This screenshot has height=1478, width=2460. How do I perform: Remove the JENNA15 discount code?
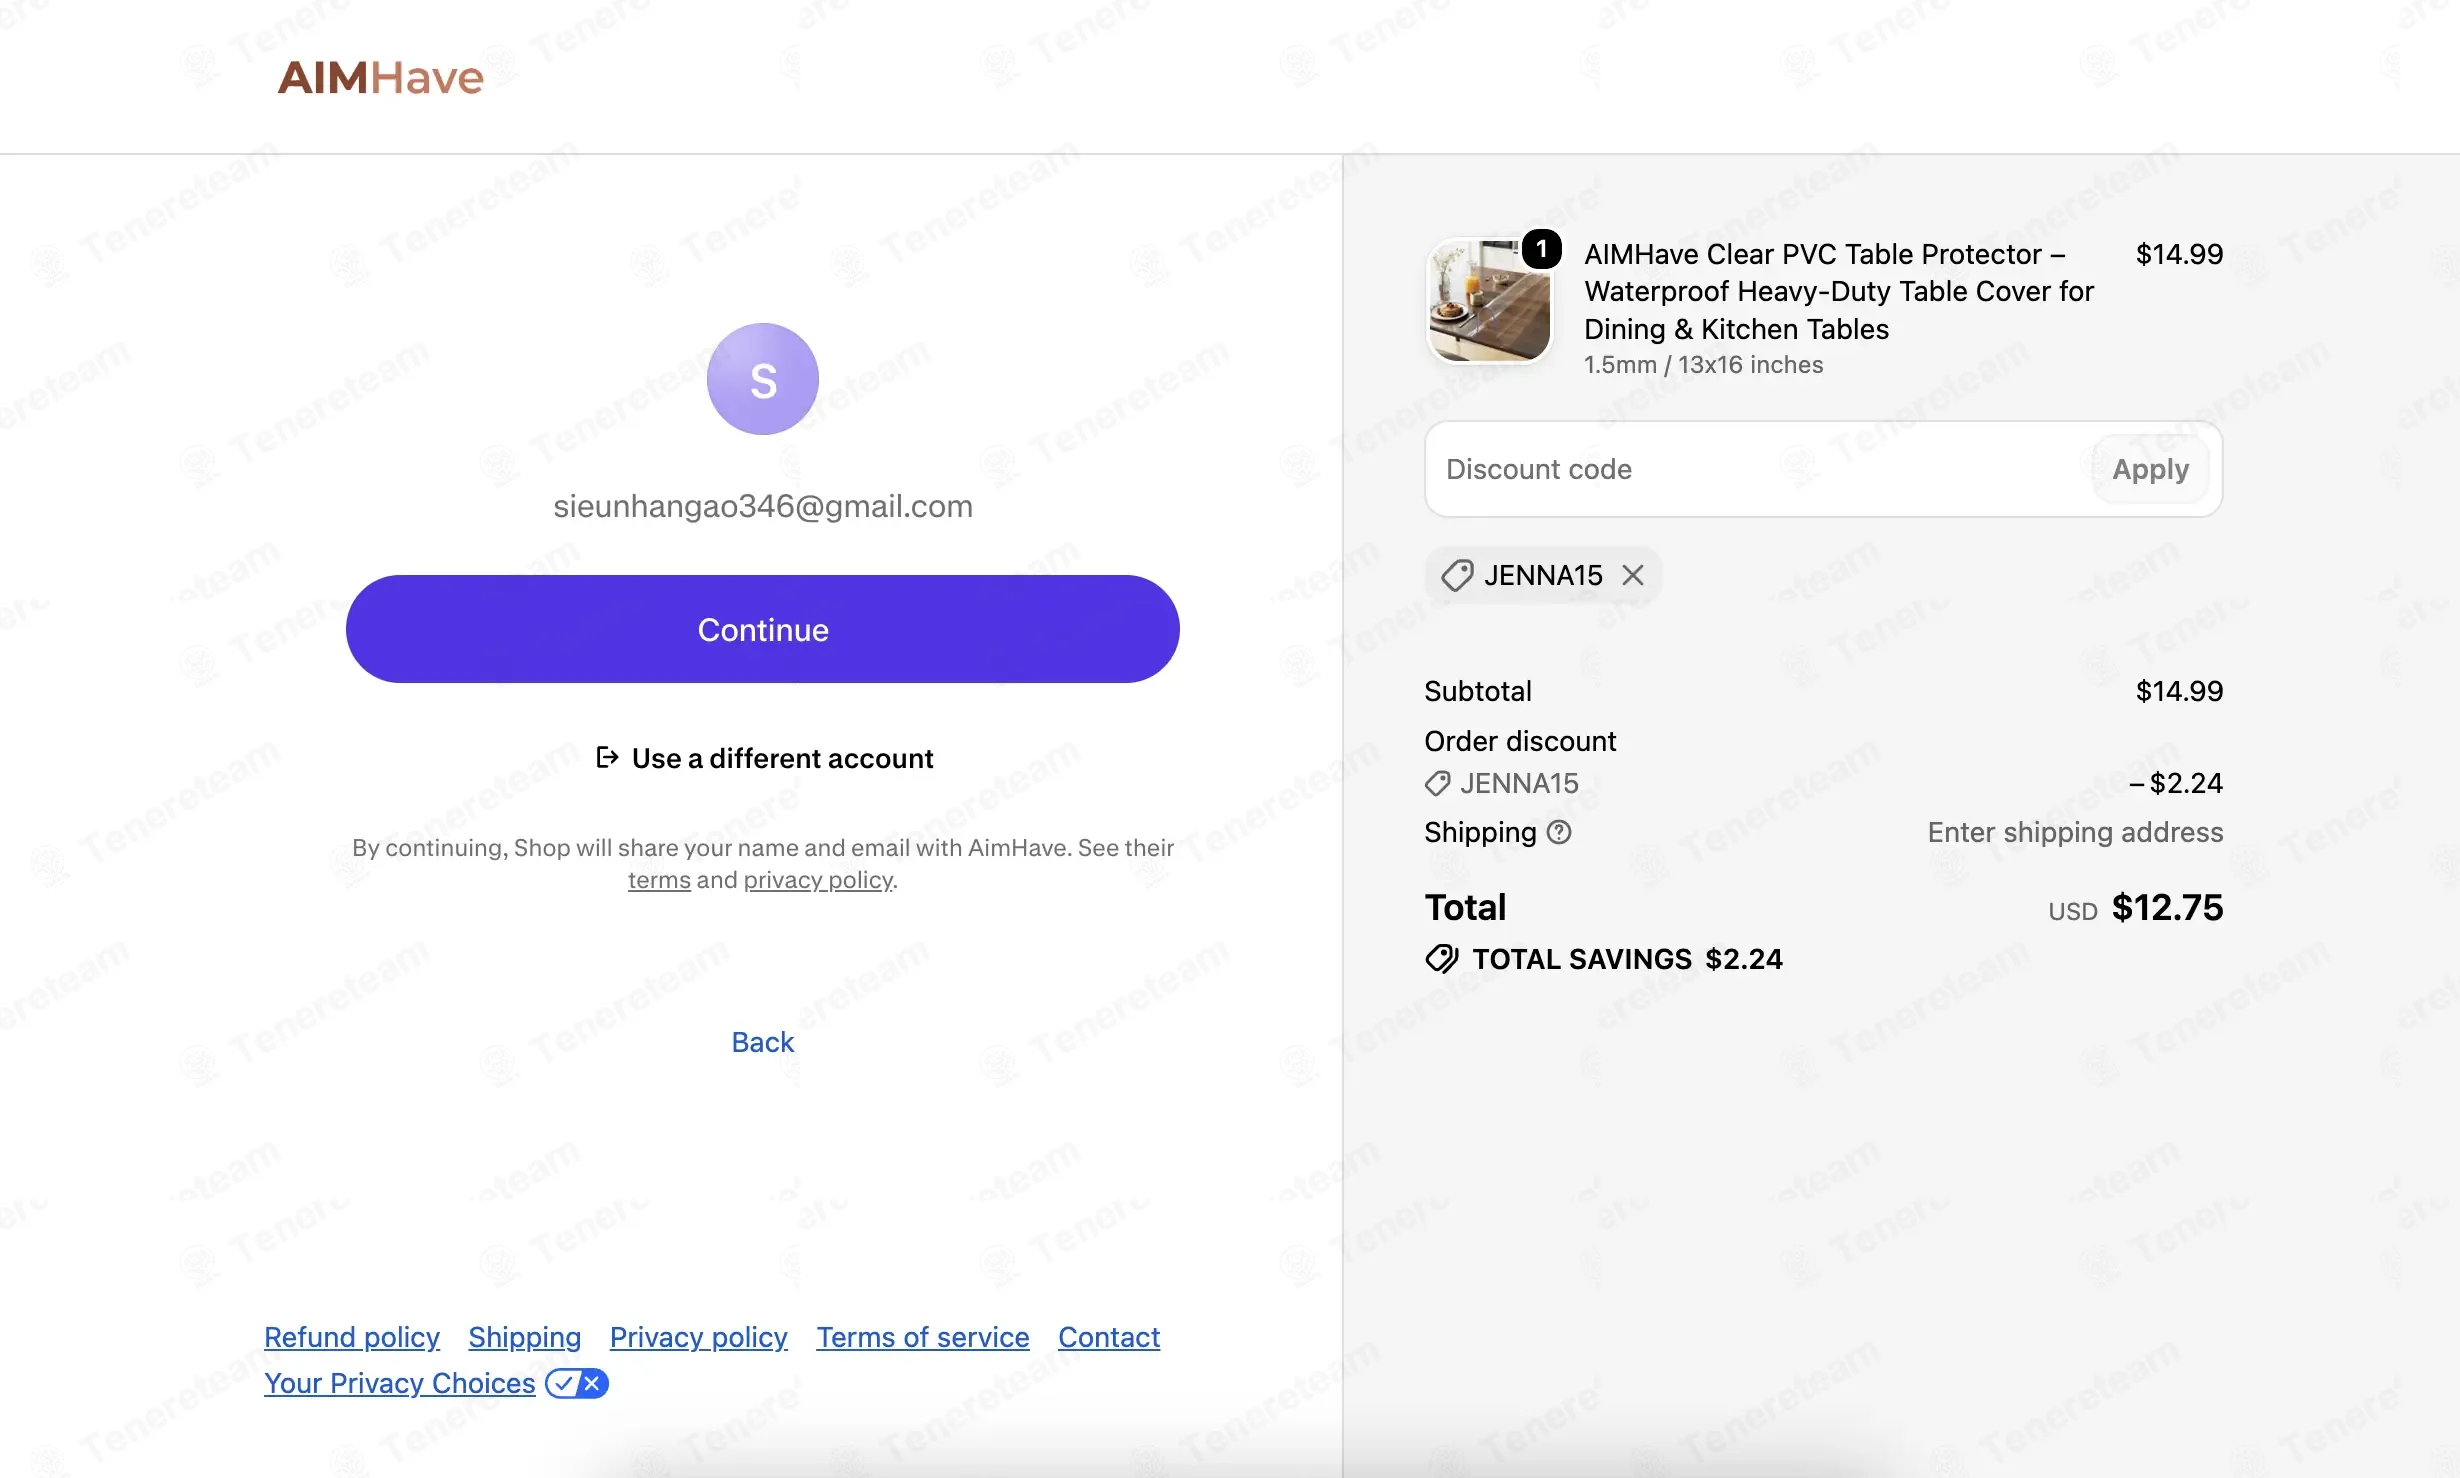(1633, 575)
